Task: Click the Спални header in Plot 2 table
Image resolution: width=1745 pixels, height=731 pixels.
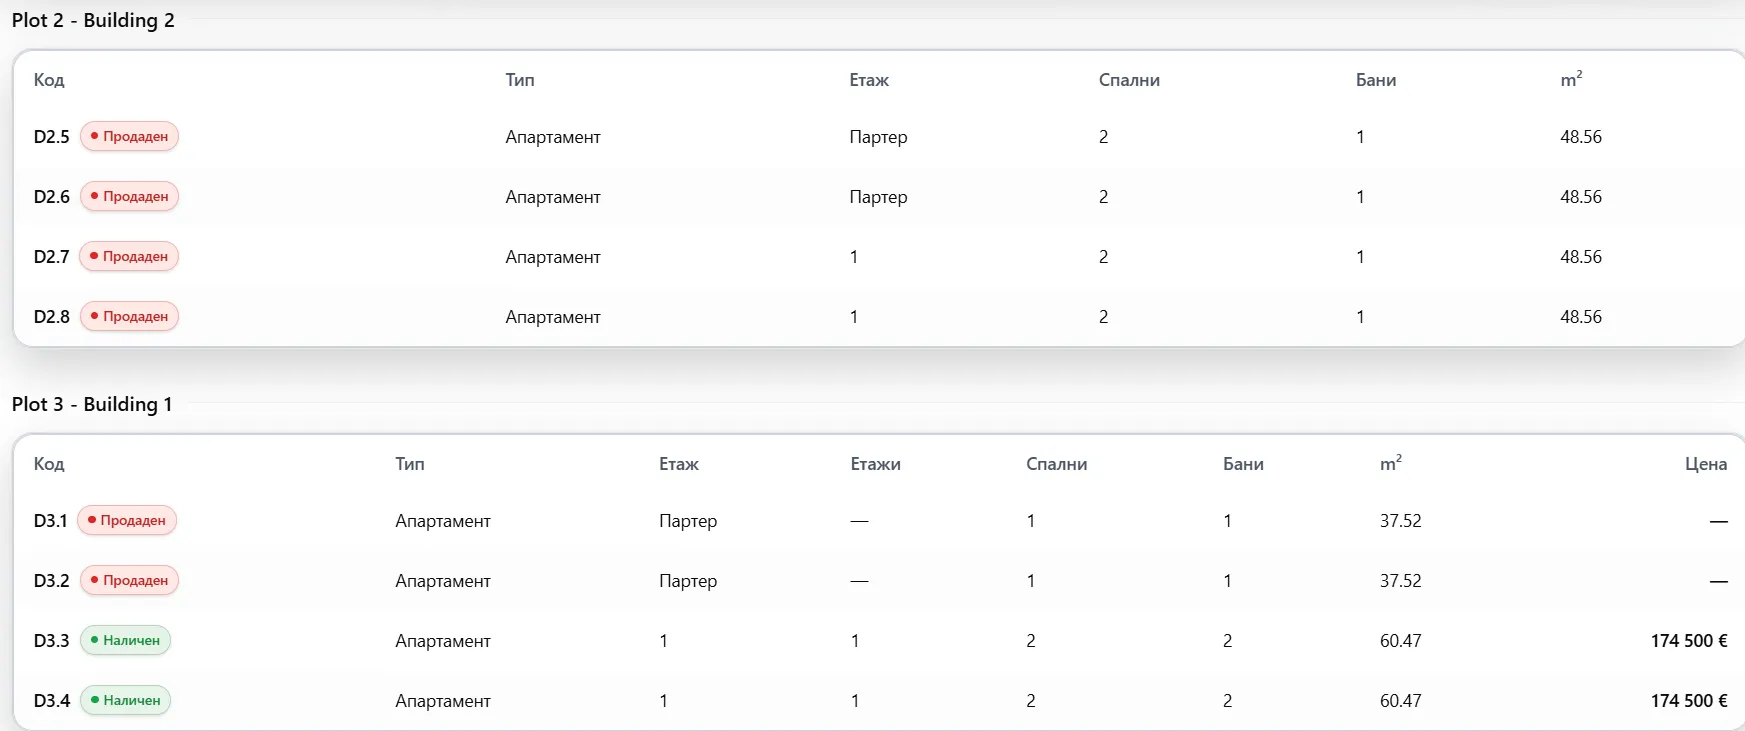Action: pos(1129,80)
